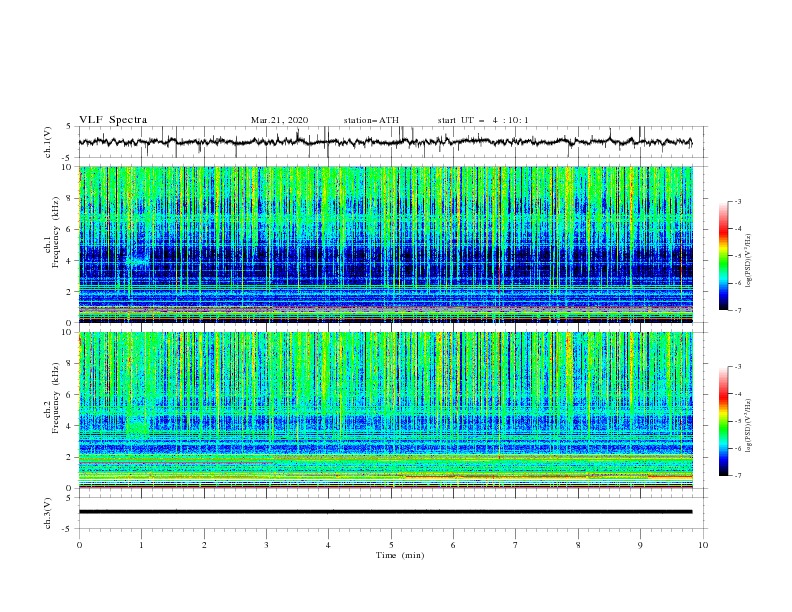The height and width of the screenshot is (612, 792).
Task: Select the "ch.1 Frequency (kHz)" axis label
Action: [x=52, y=232]
